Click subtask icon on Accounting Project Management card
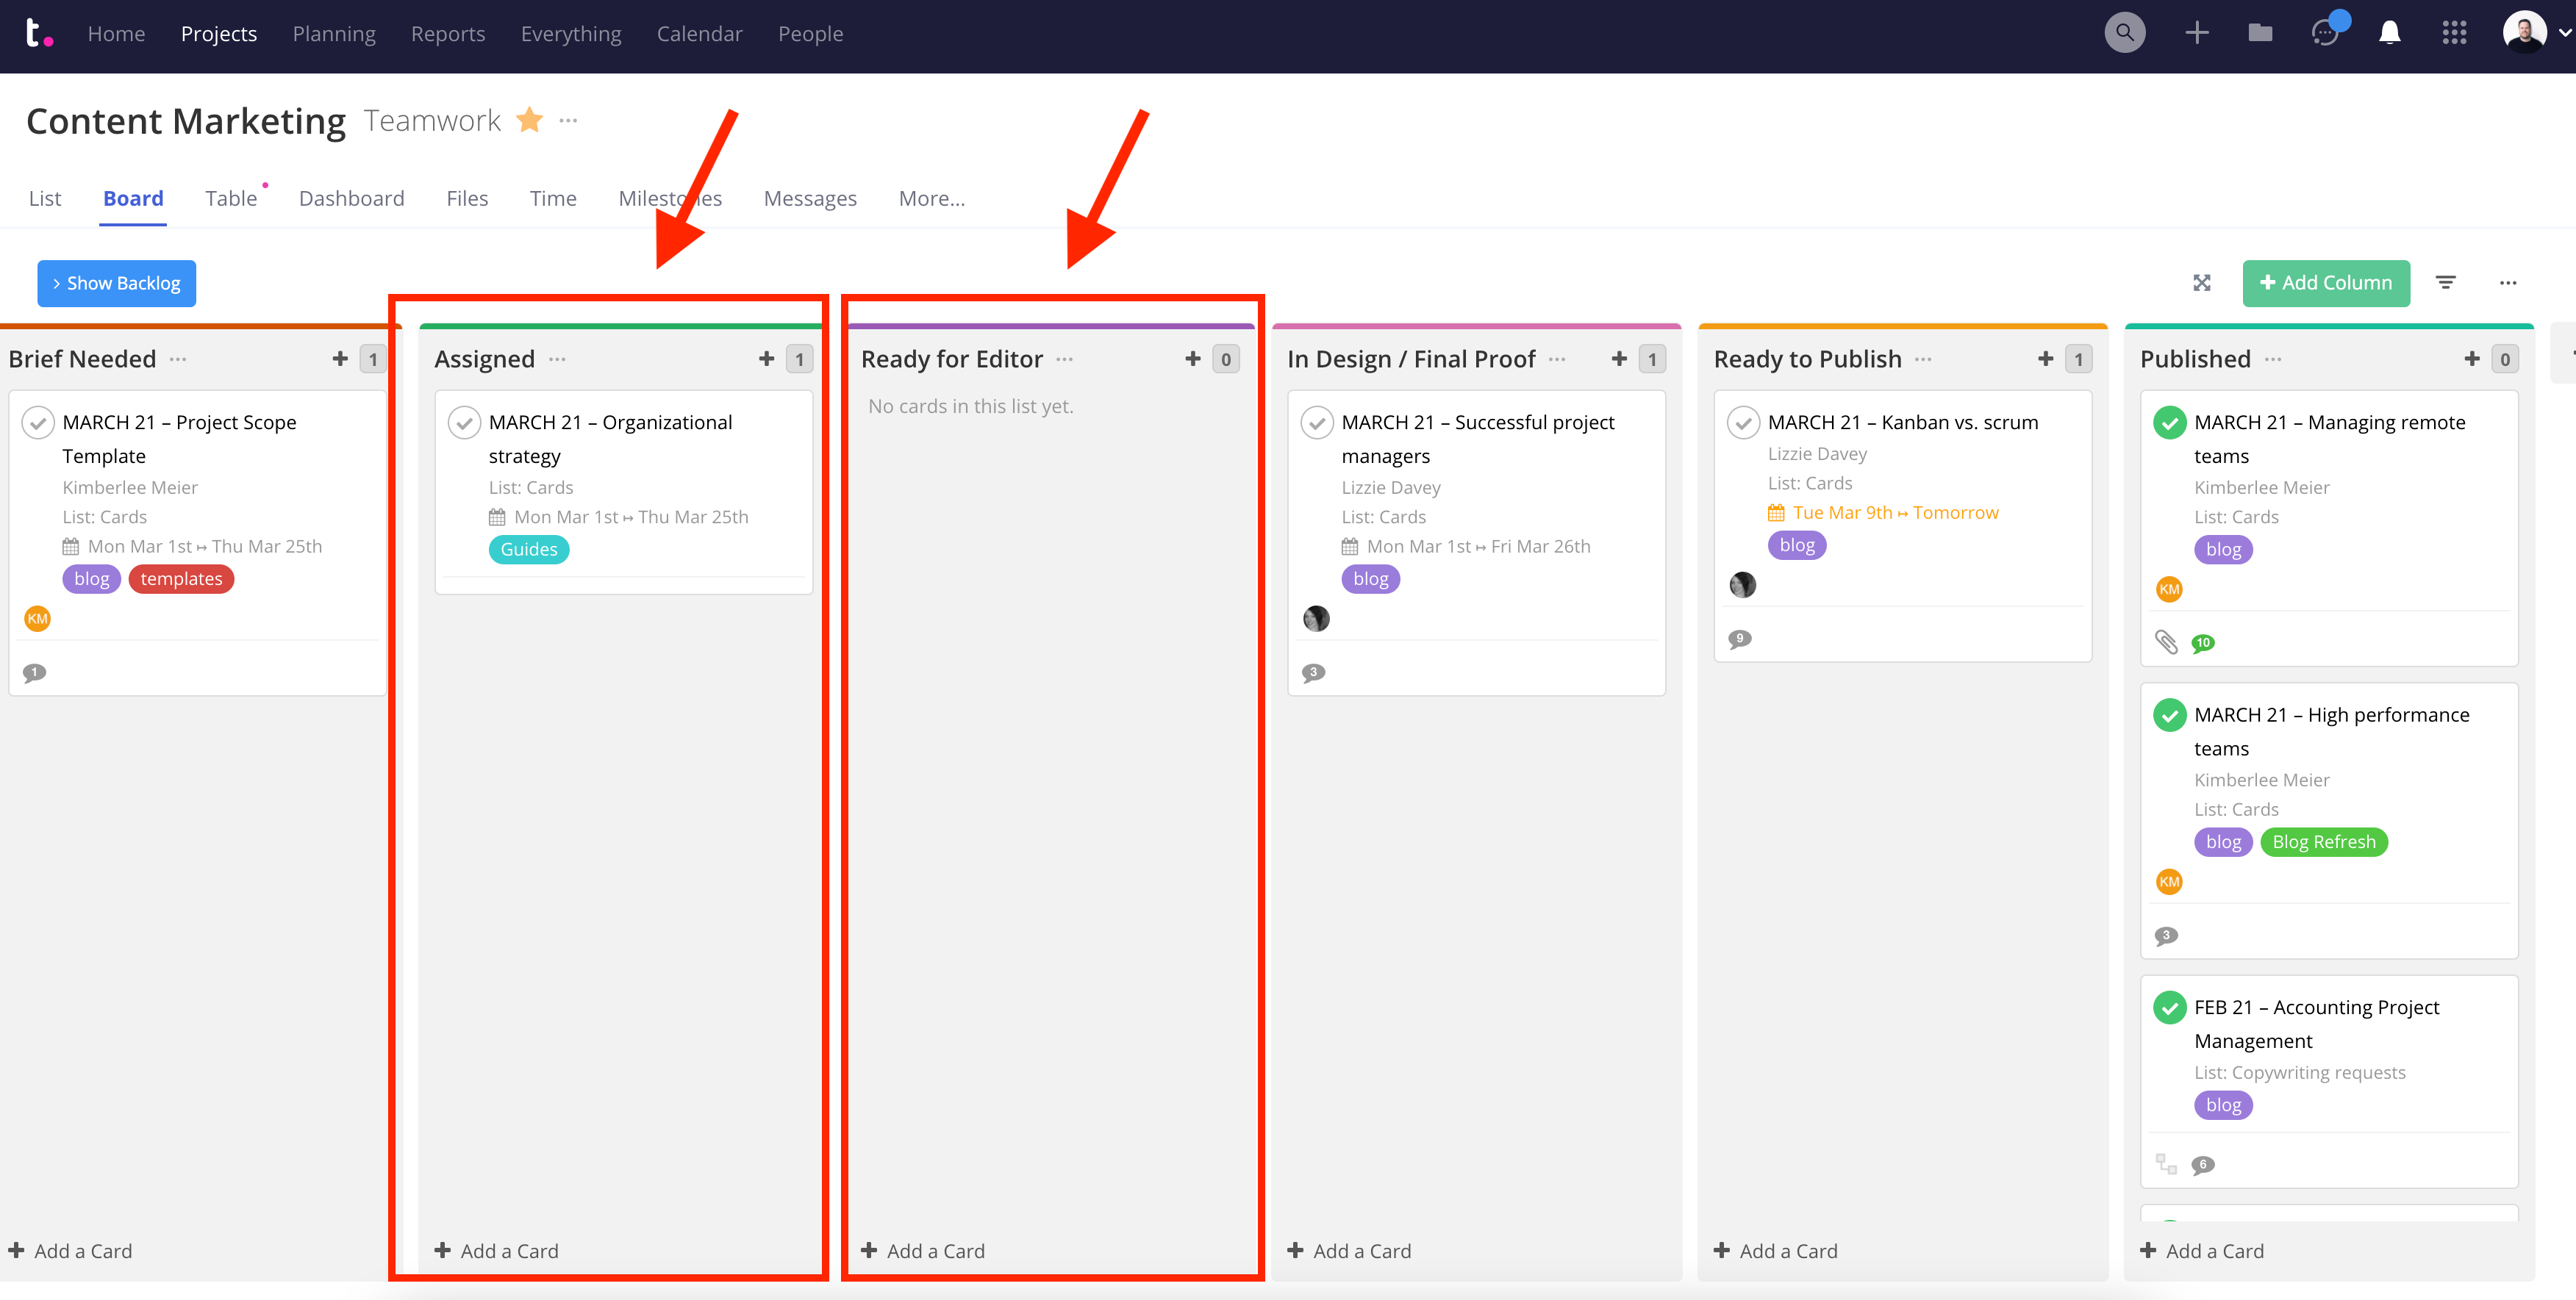Viewport: 2576px width, 1300px height. (x=2166, y=1163)
